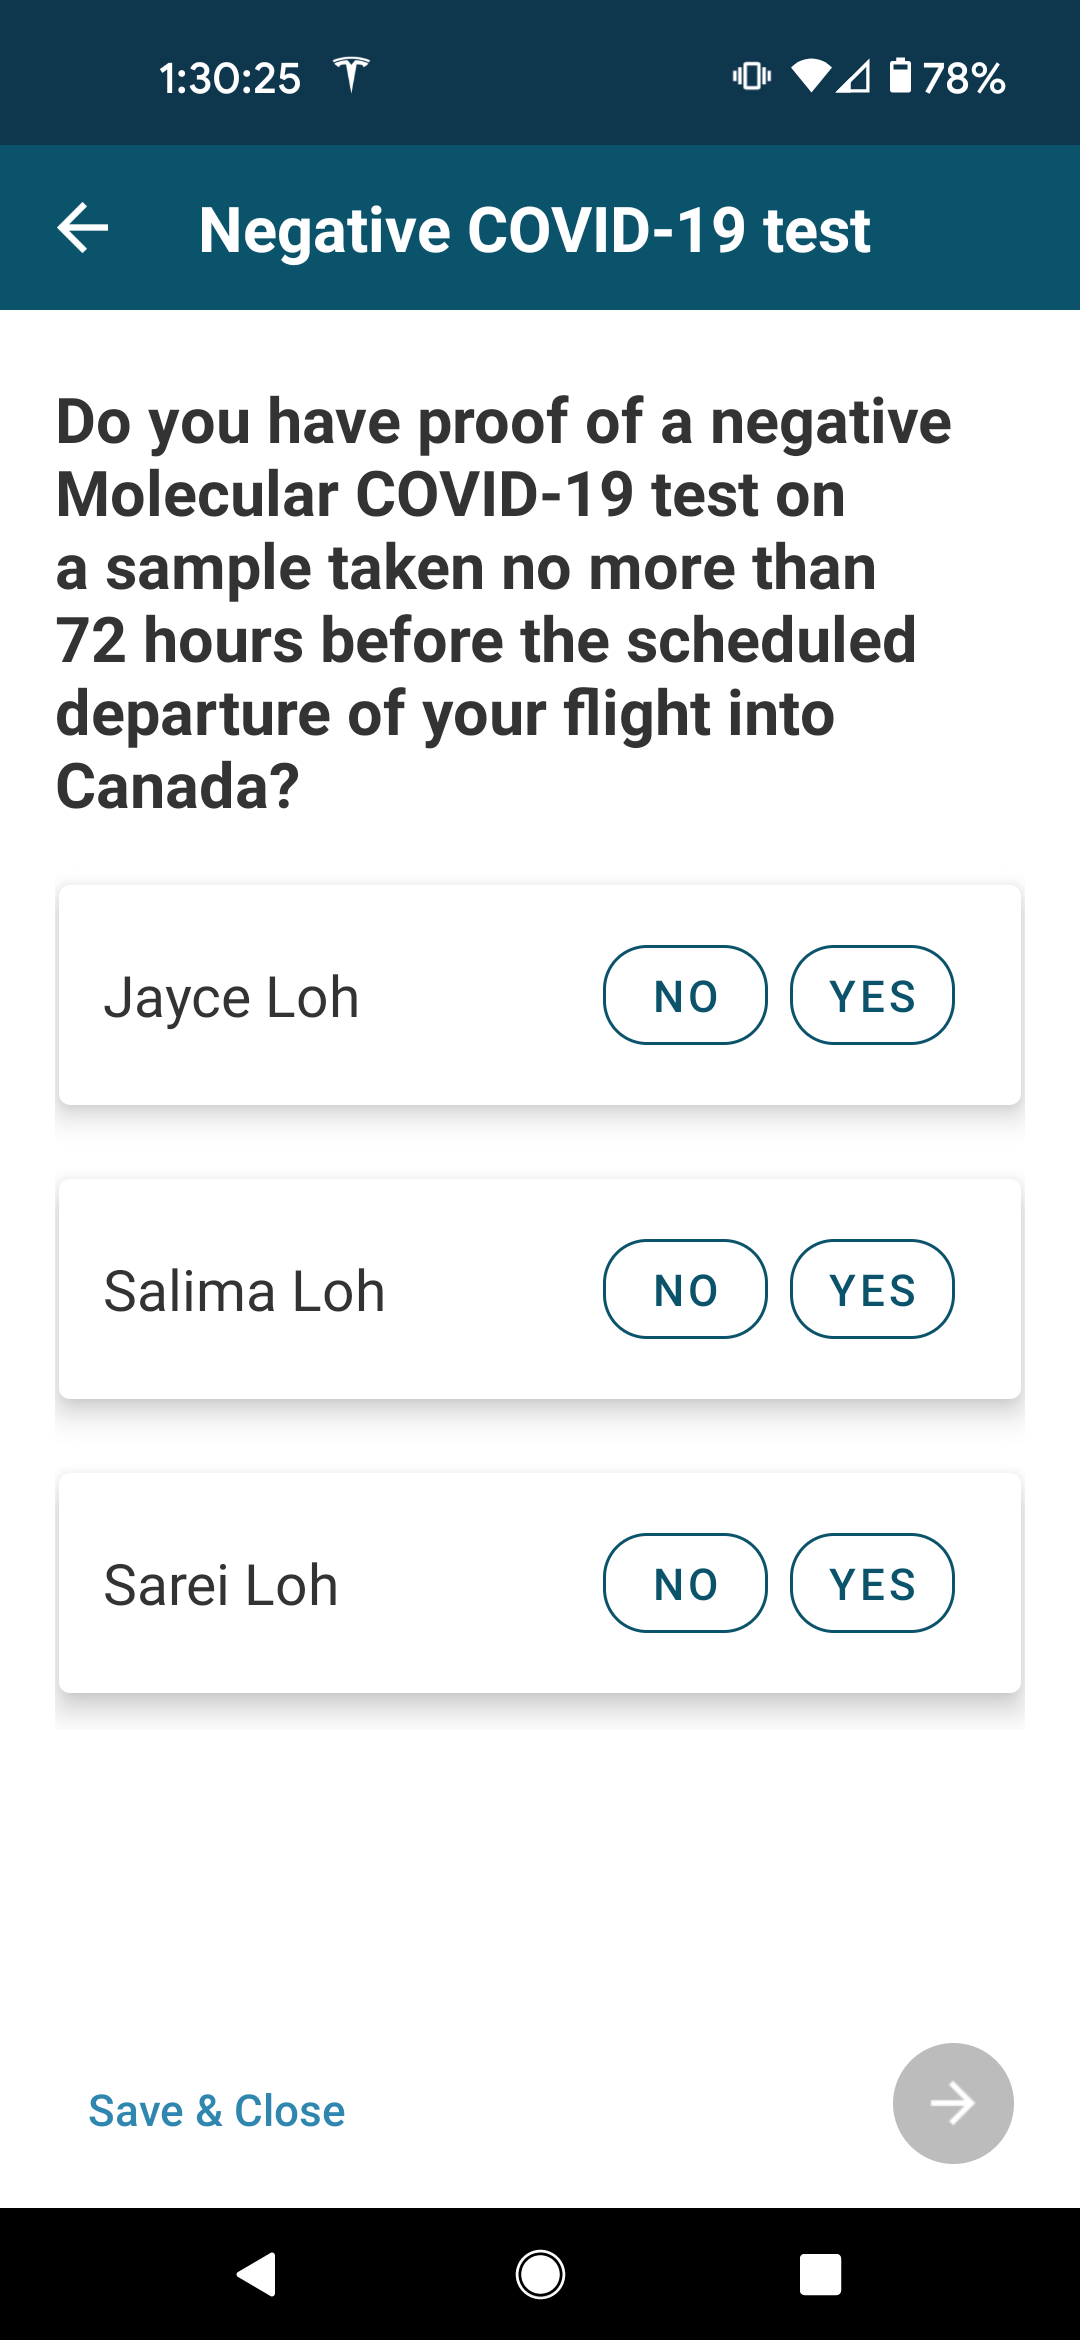Mark NO for Sarei Loh
1080x2340 pixels.
[685, 1584]
